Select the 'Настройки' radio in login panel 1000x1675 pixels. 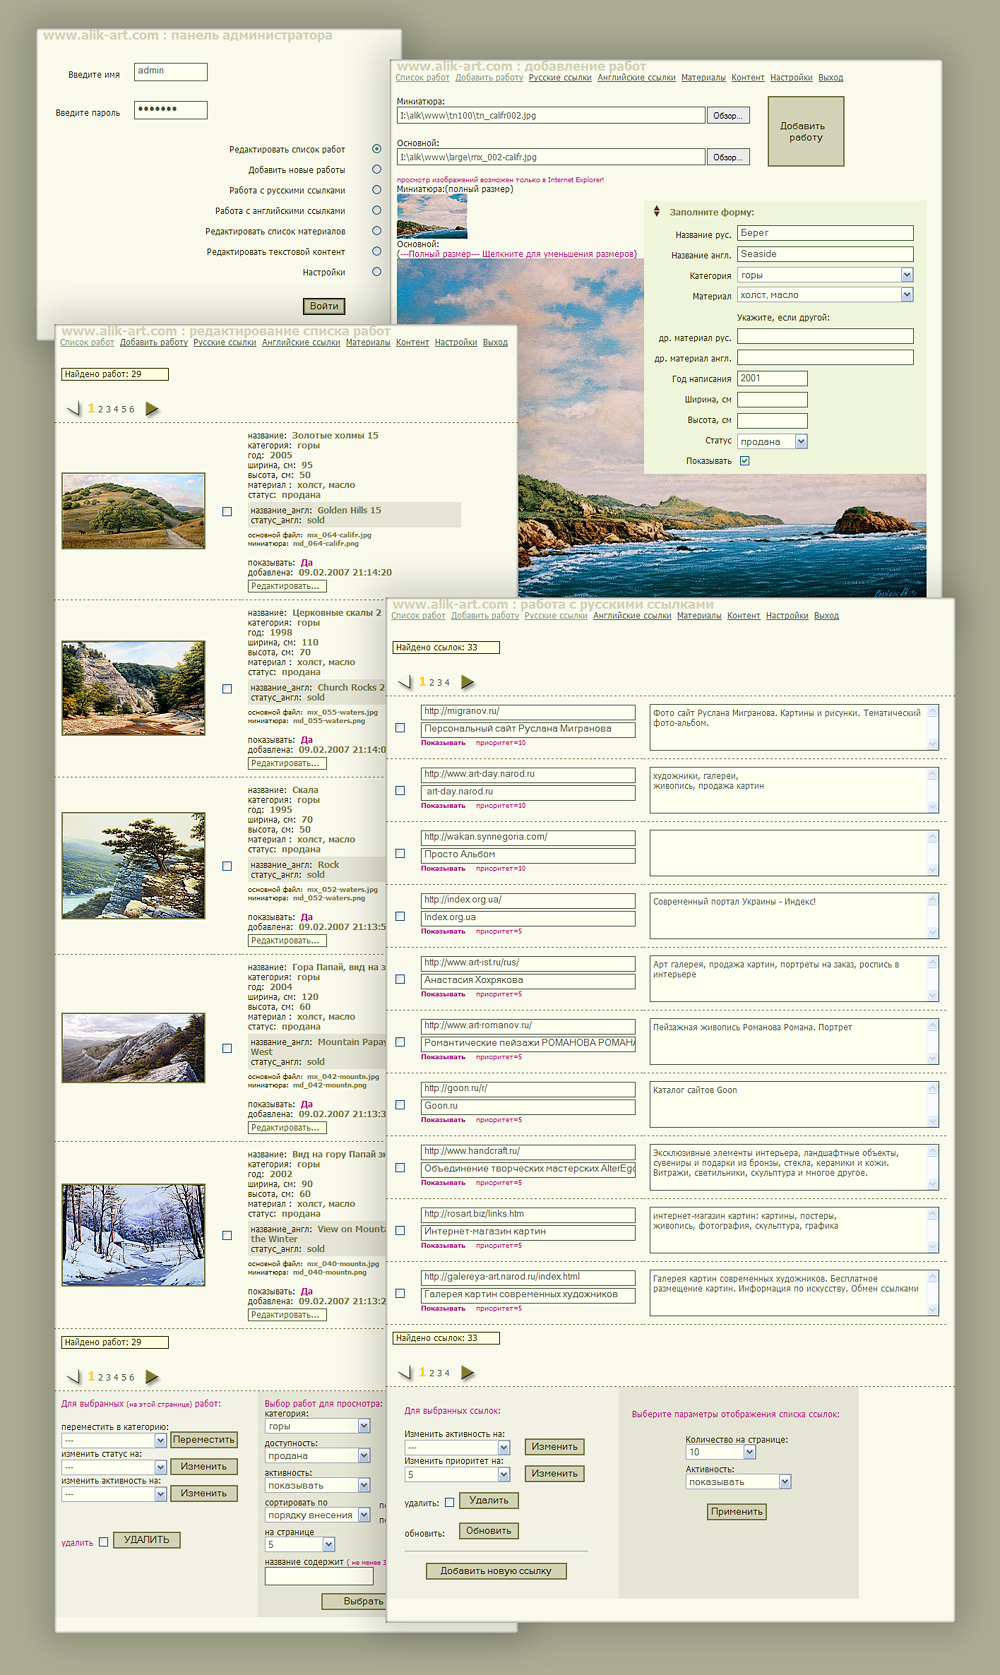point(377,272)
